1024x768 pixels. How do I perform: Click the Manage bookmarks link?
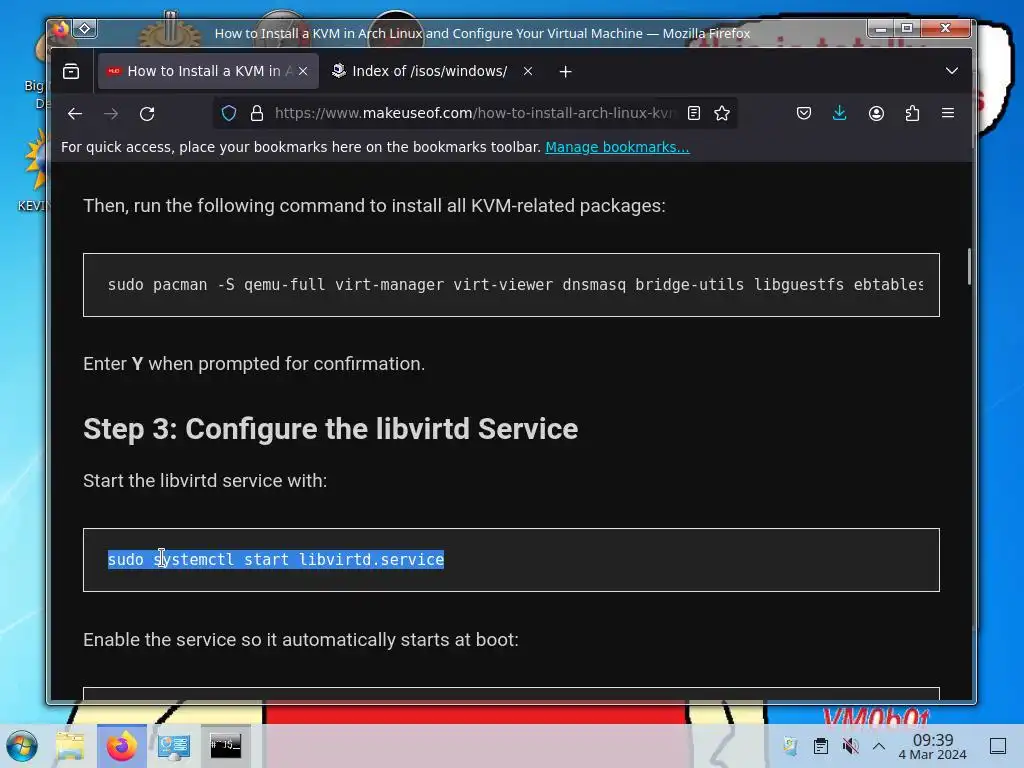[617, 147]
